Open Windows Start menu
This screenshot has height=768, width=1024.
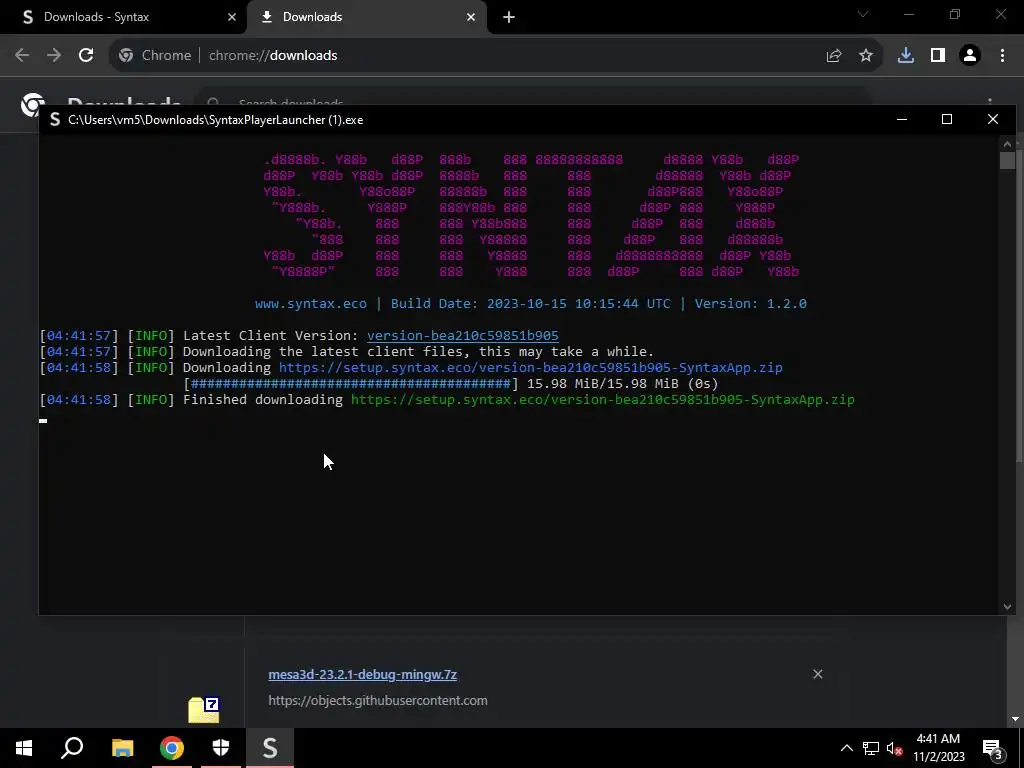click(24, 748)
